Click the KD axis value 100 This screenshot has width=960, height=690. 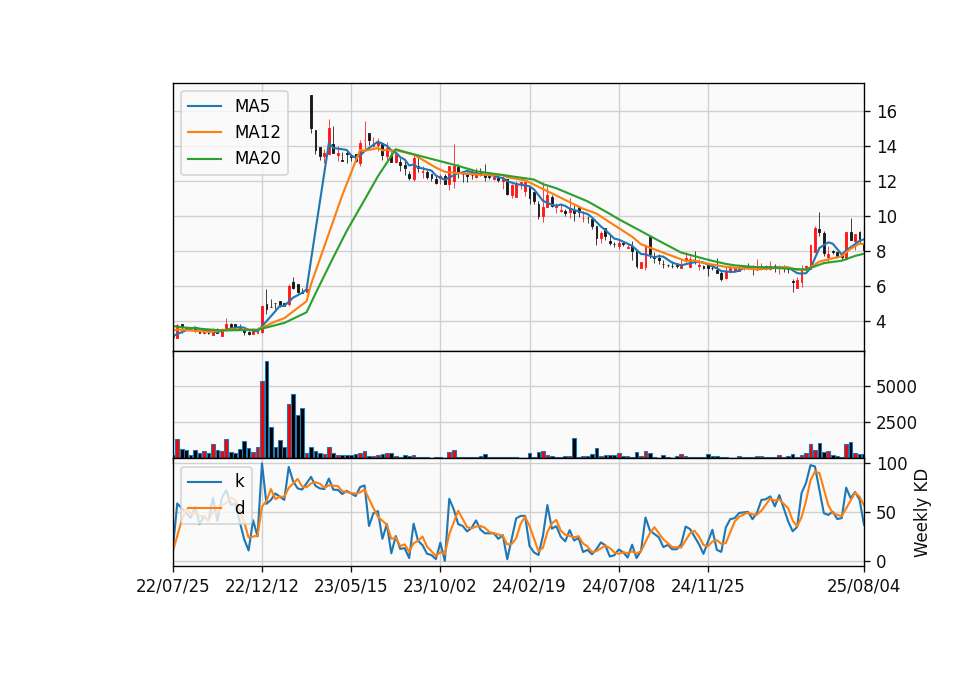coord(892,464)
